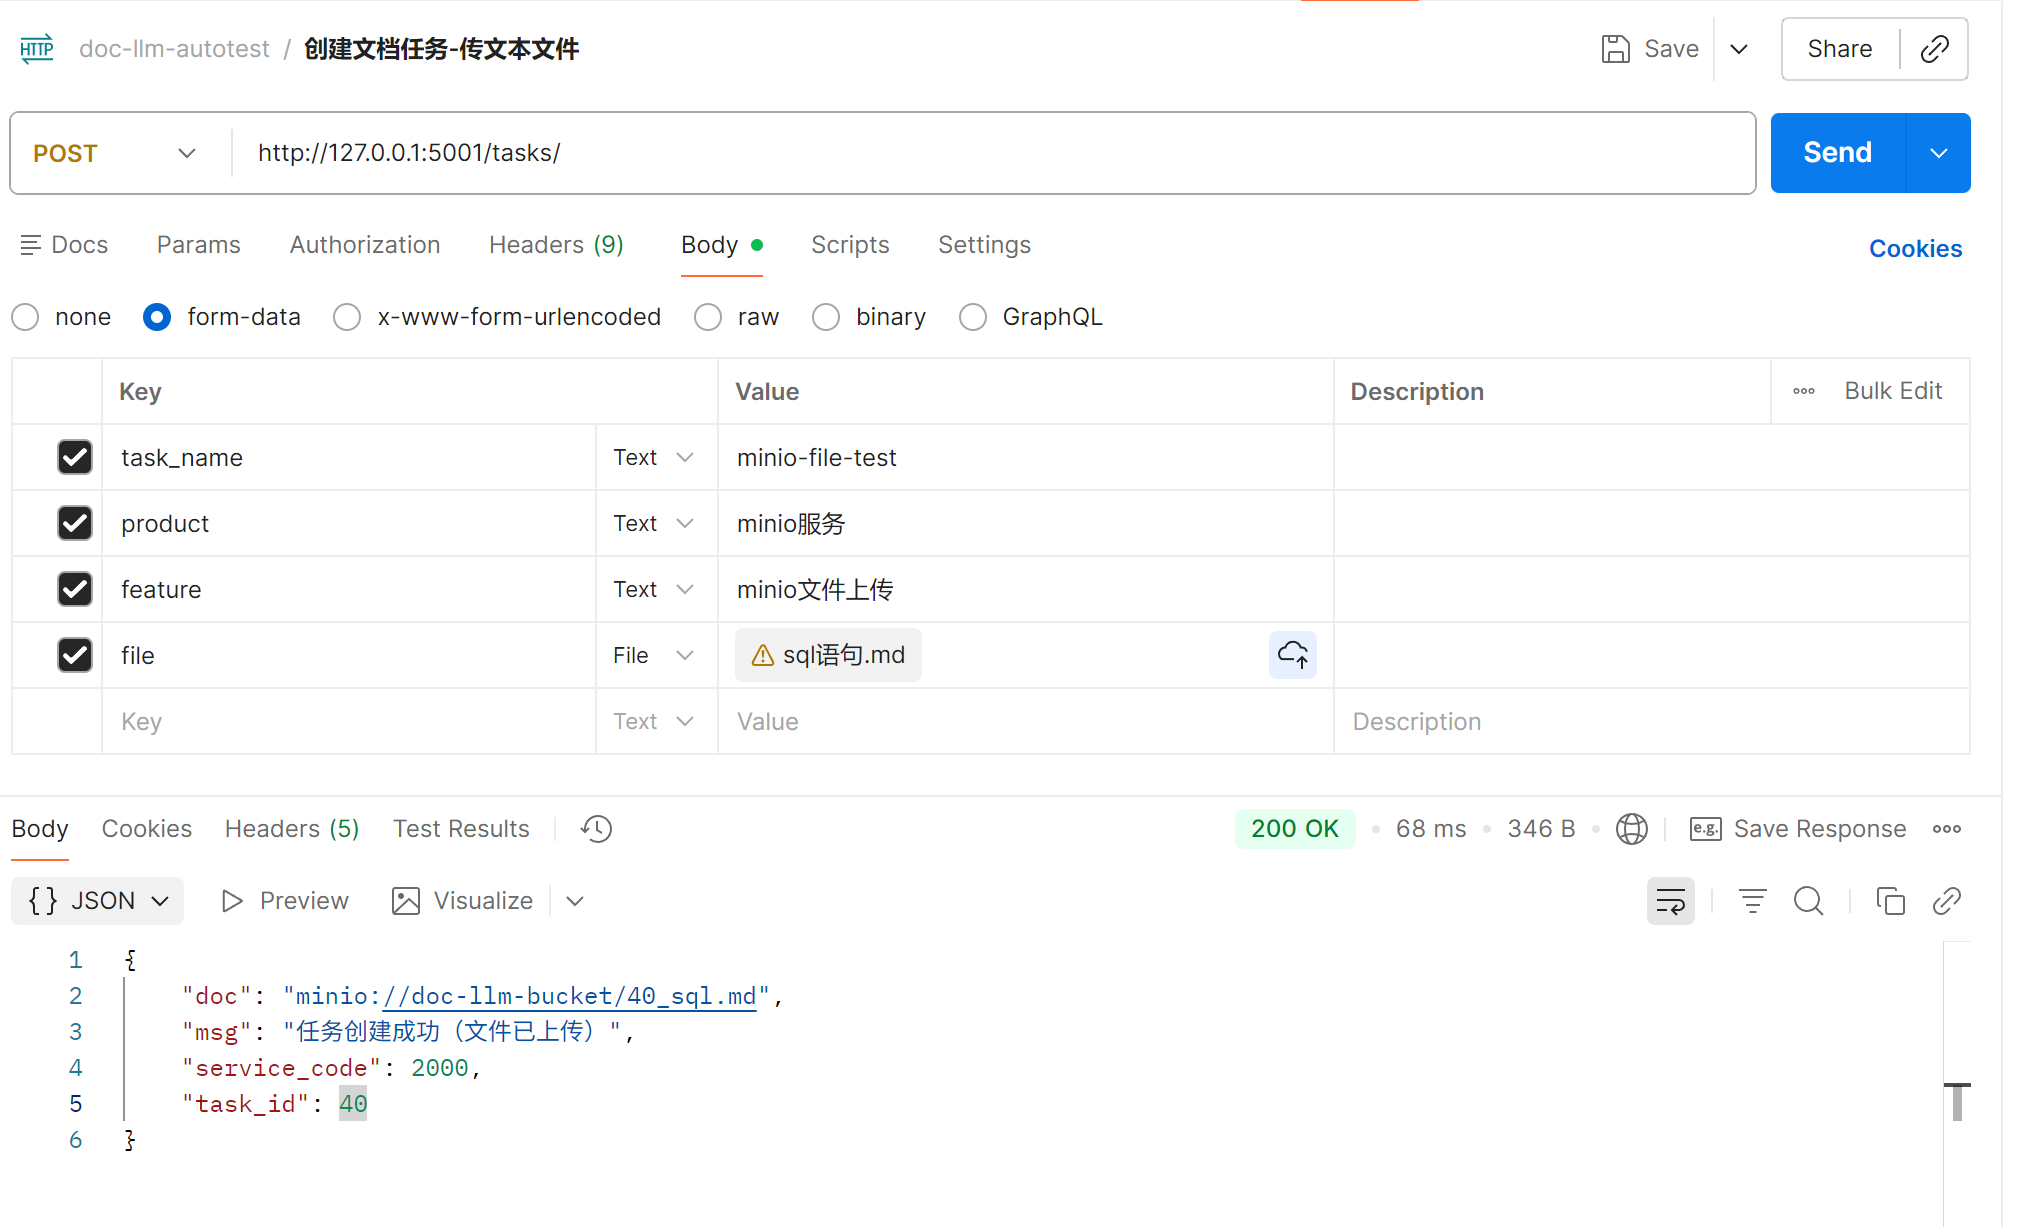
Task: Click the network globe icon
Action: [1631, 829]
